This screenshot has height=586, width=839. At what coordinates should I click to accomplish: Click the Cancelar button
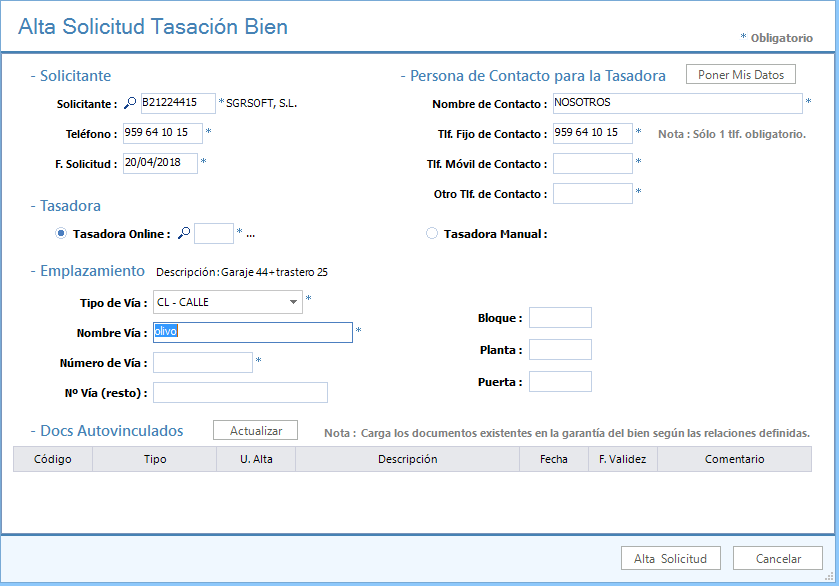pyautogui.click(x=777, y=558)
